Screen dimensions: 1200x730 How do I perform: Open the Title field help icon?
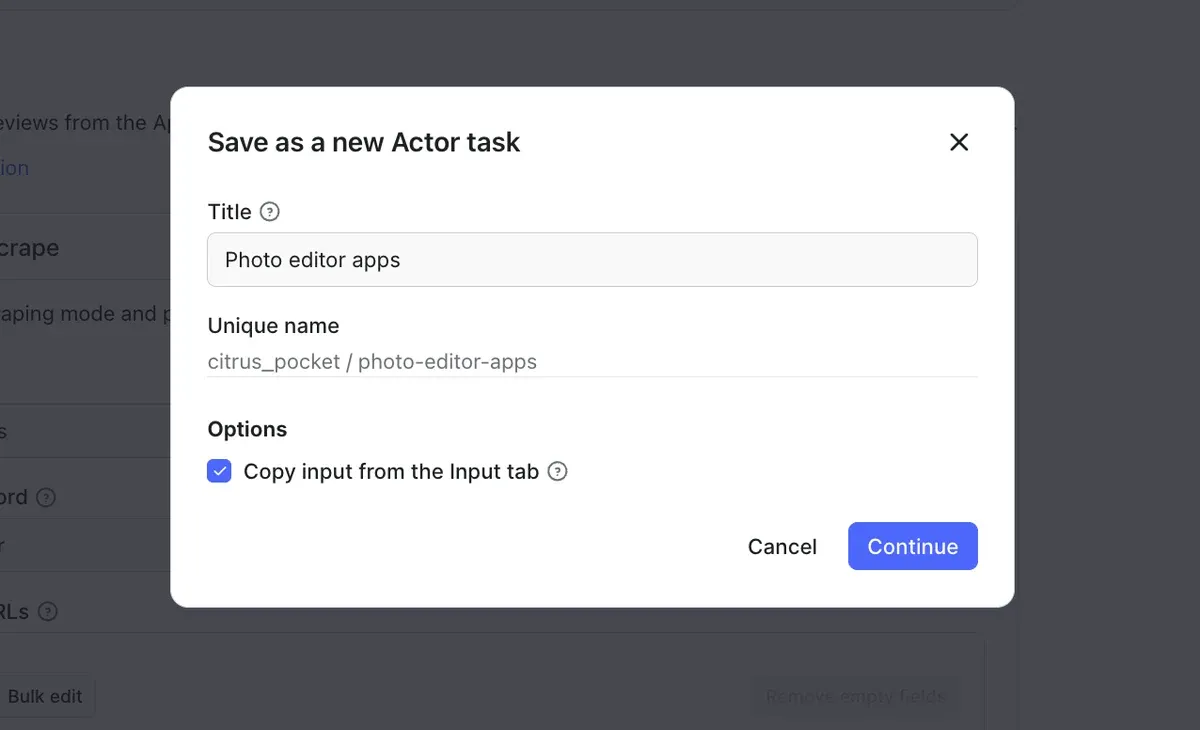click(x=270, y=212)
